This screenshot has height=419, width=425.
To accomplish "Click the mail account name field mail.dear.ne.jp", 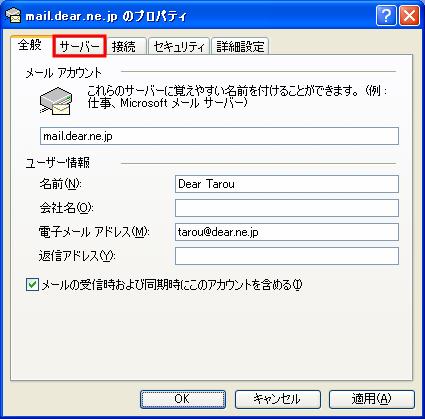I will pyautogui.click(x=219, y=136).
